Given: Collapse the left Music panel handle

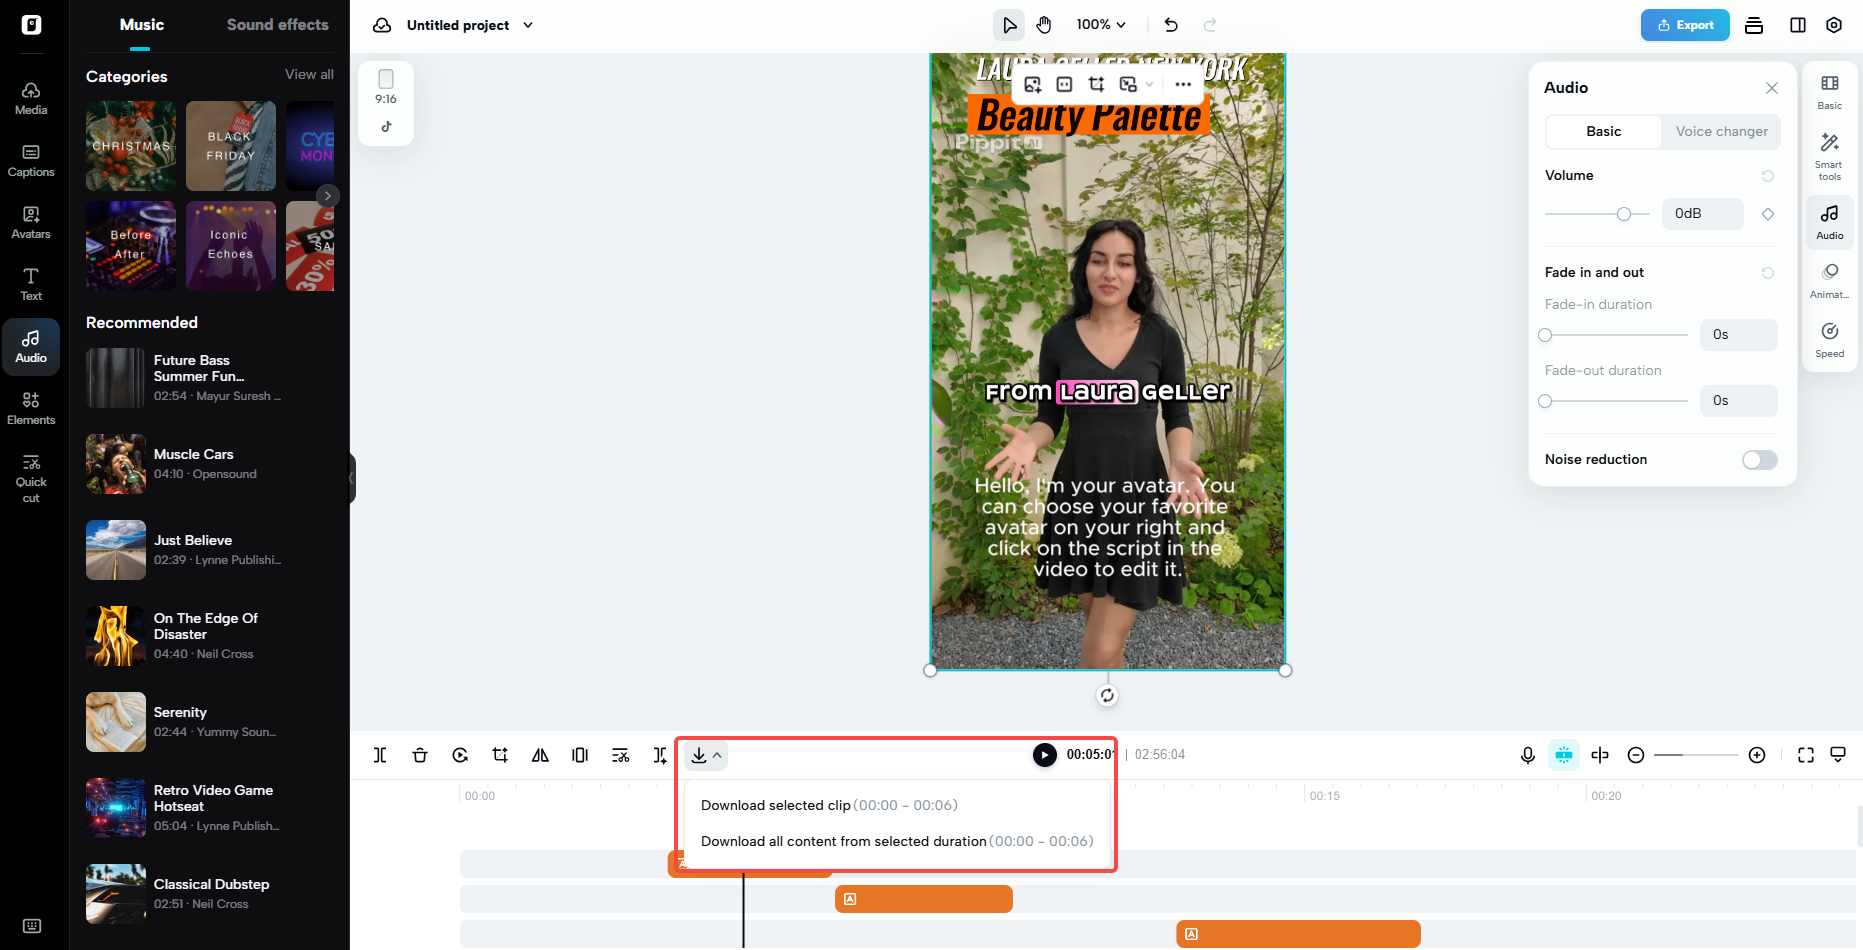Looking at the screenshot, I should click(351, 478).
